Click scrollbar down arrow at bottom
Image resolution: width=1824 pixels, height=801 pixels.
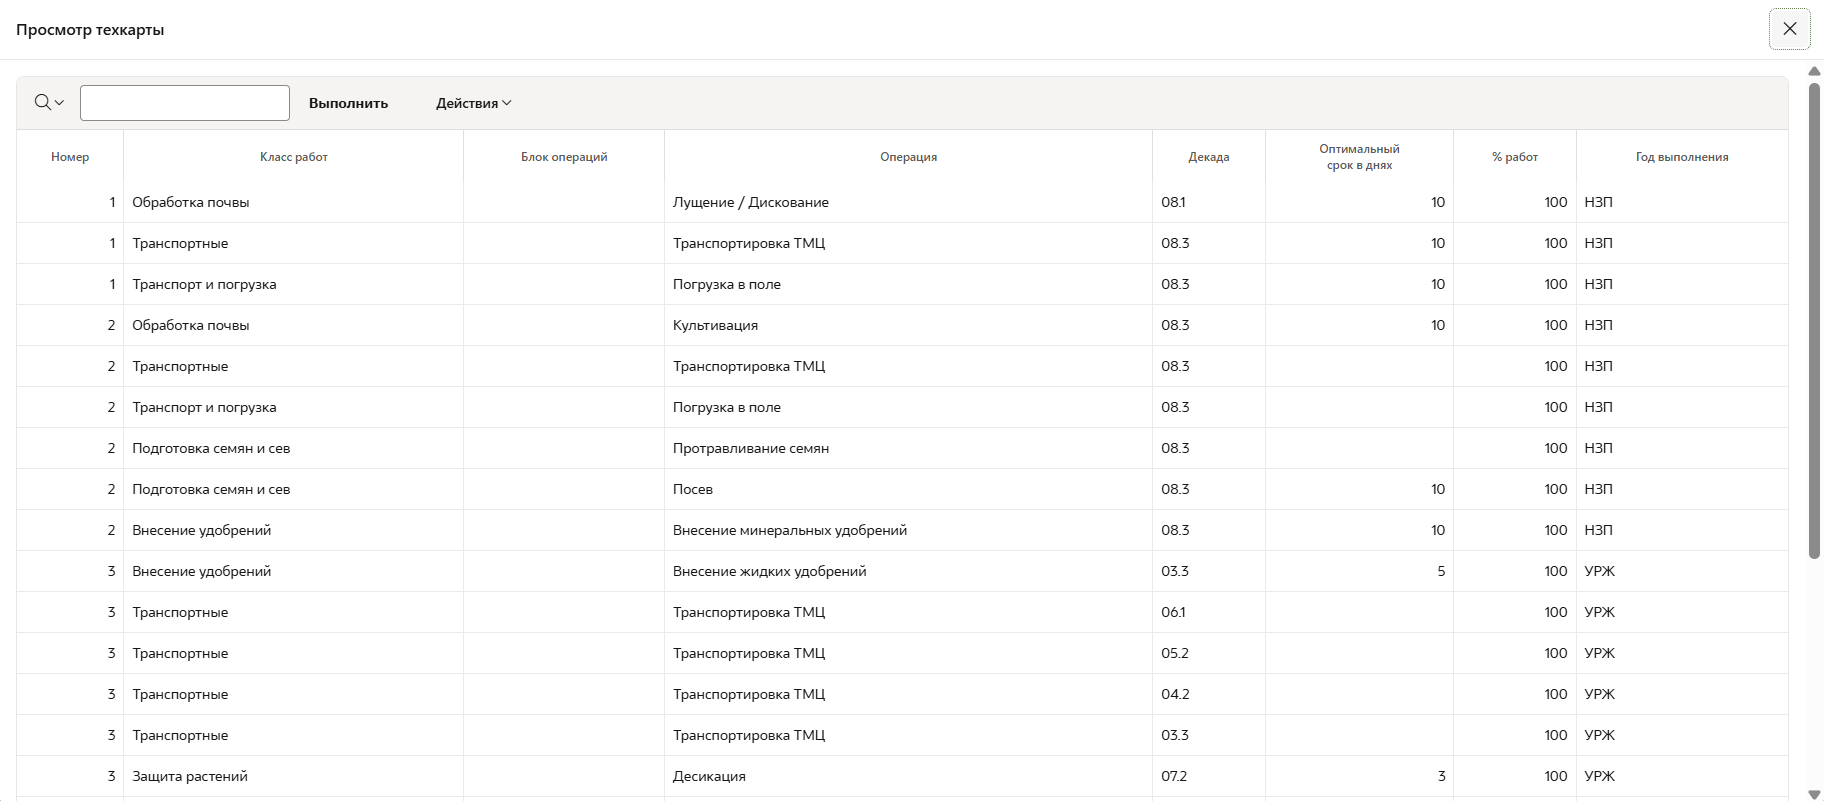click(x=1814, y=794)
